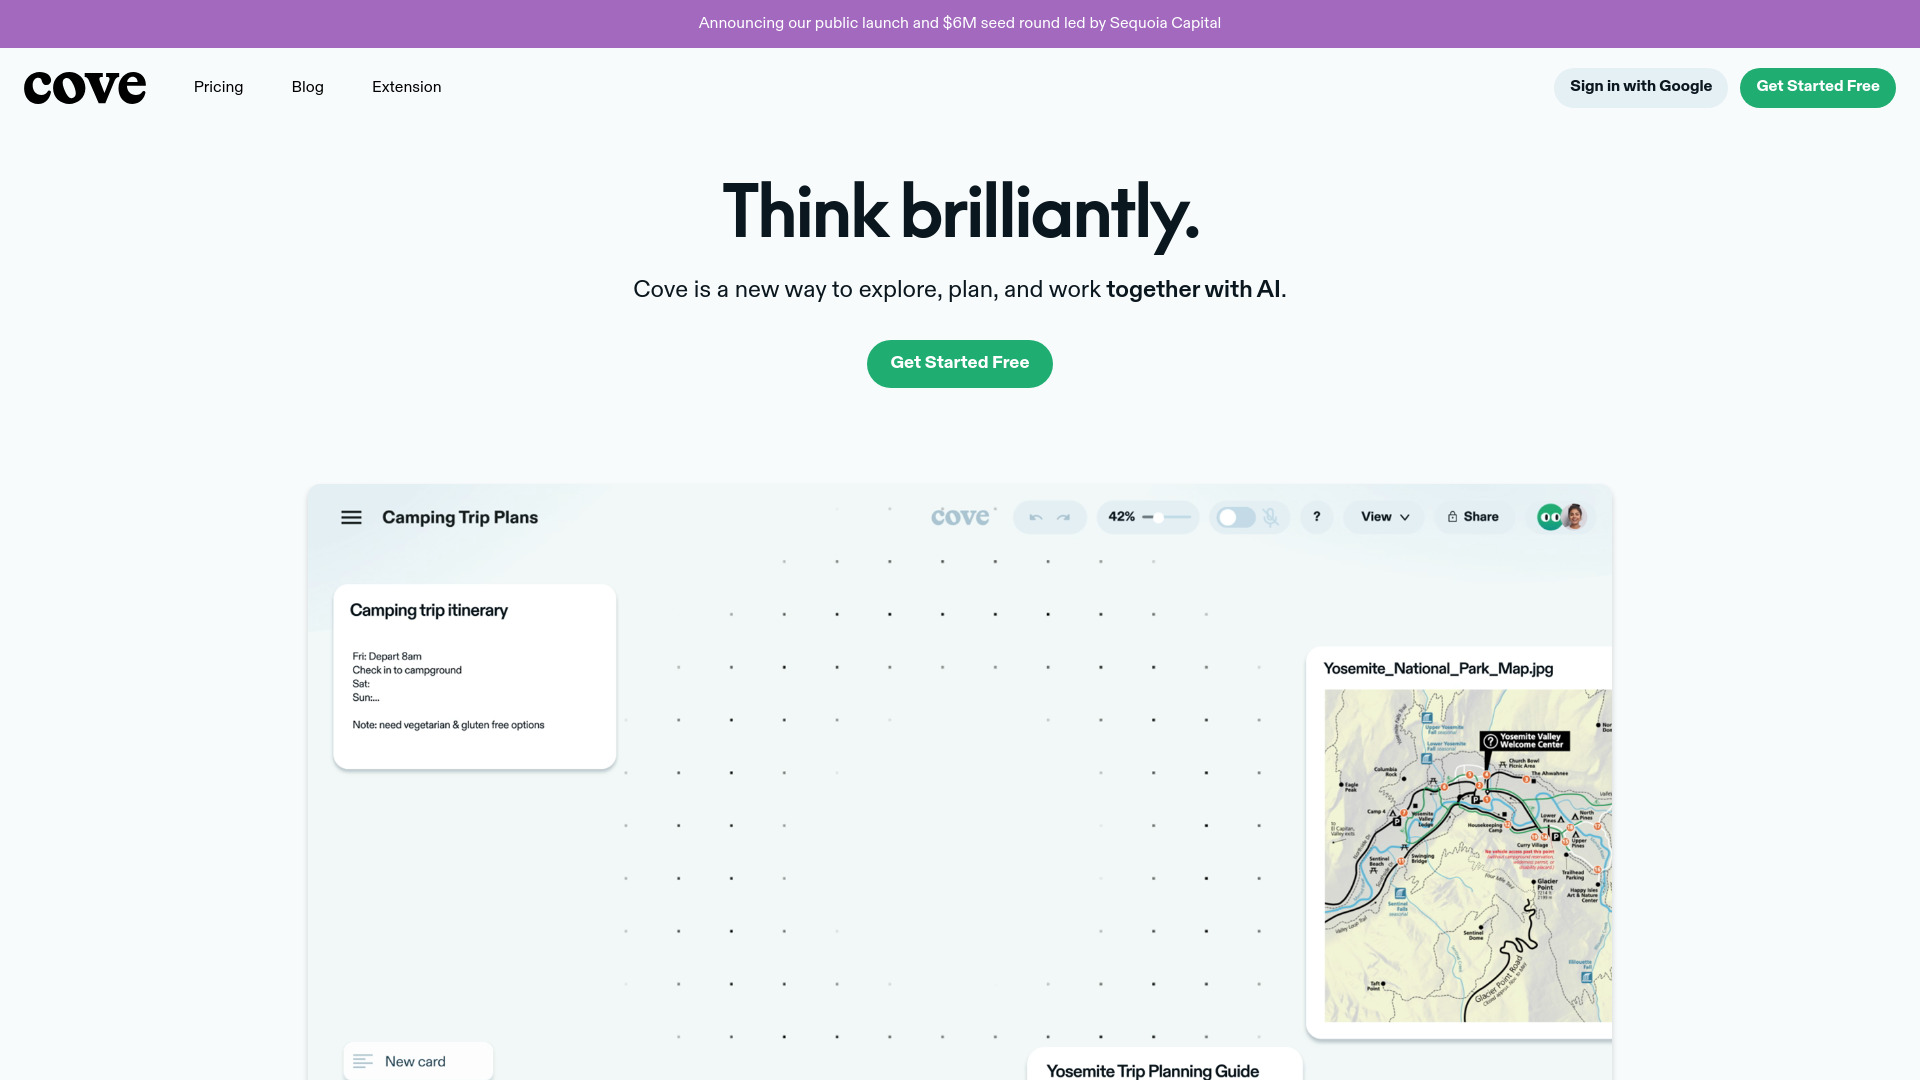Click the New card input area

[417, 1062]
